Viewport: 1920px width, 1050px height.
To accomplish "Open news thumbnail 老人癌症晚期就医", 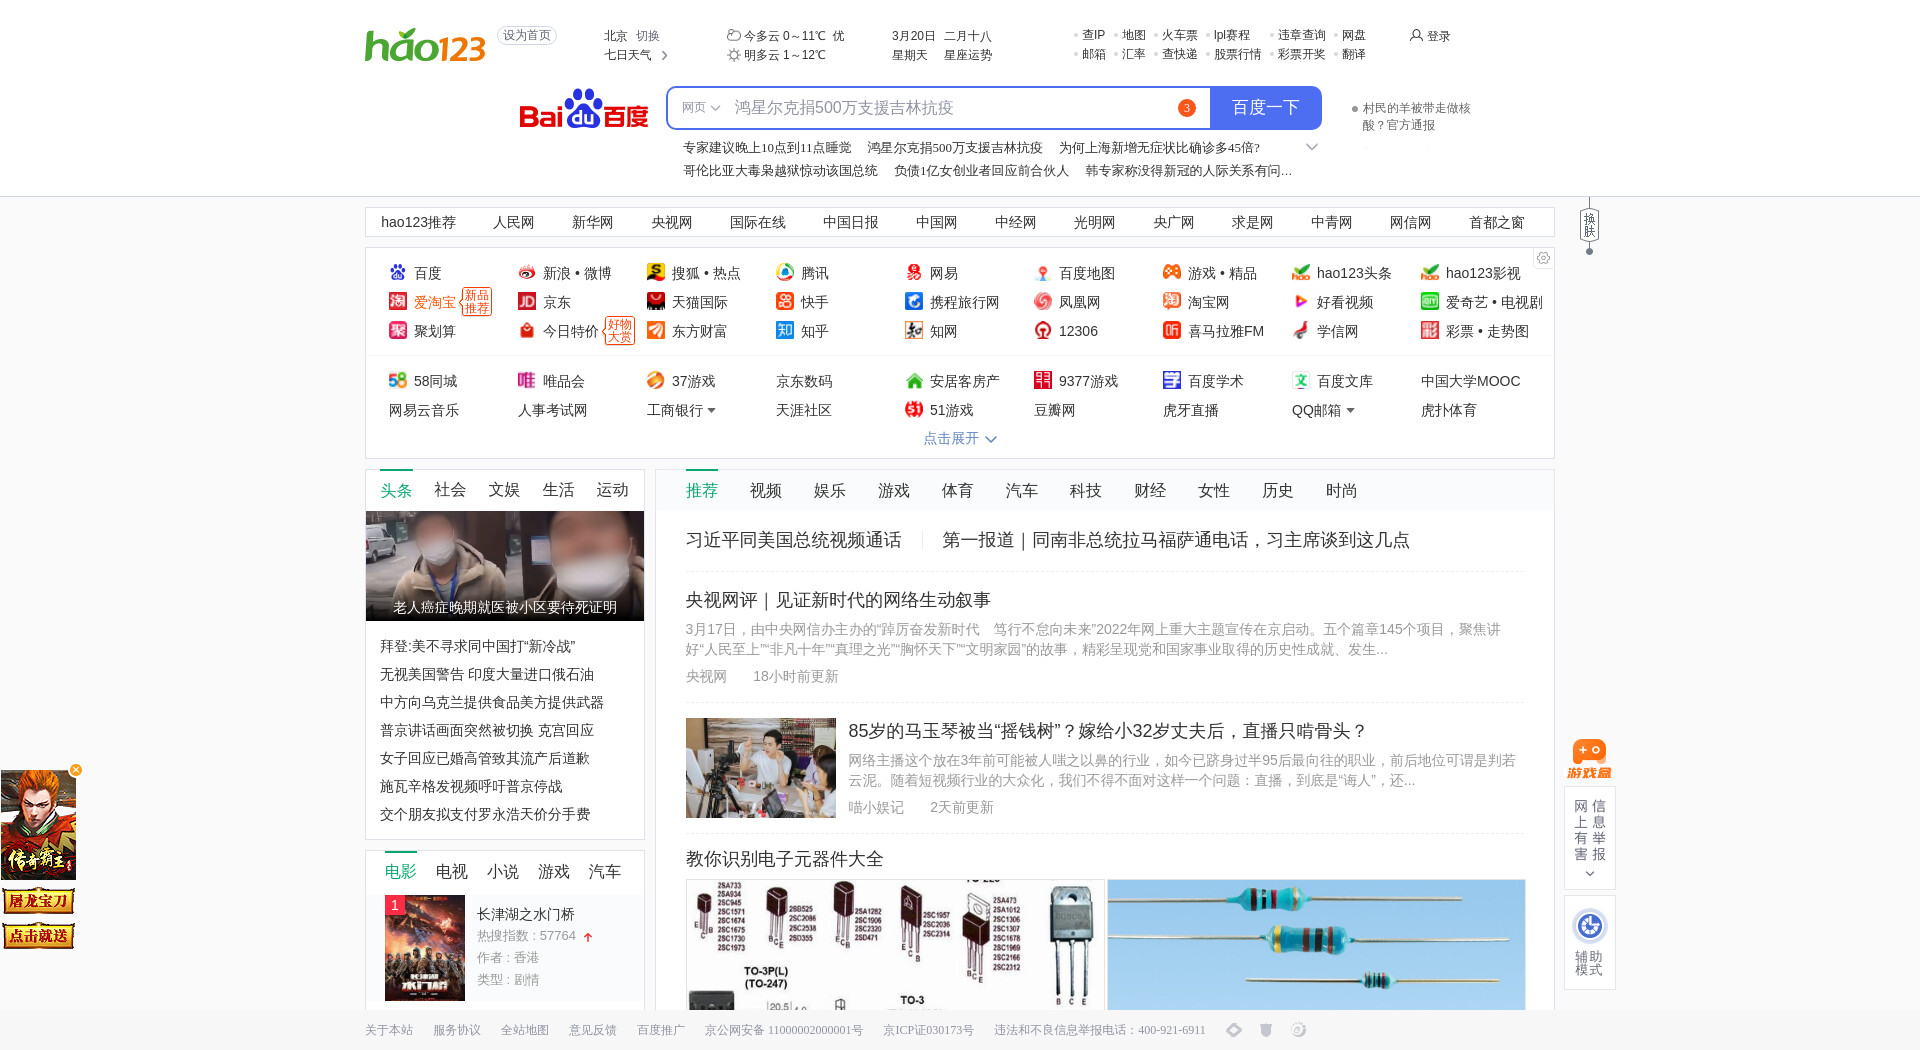I will [x=505, y=566].
